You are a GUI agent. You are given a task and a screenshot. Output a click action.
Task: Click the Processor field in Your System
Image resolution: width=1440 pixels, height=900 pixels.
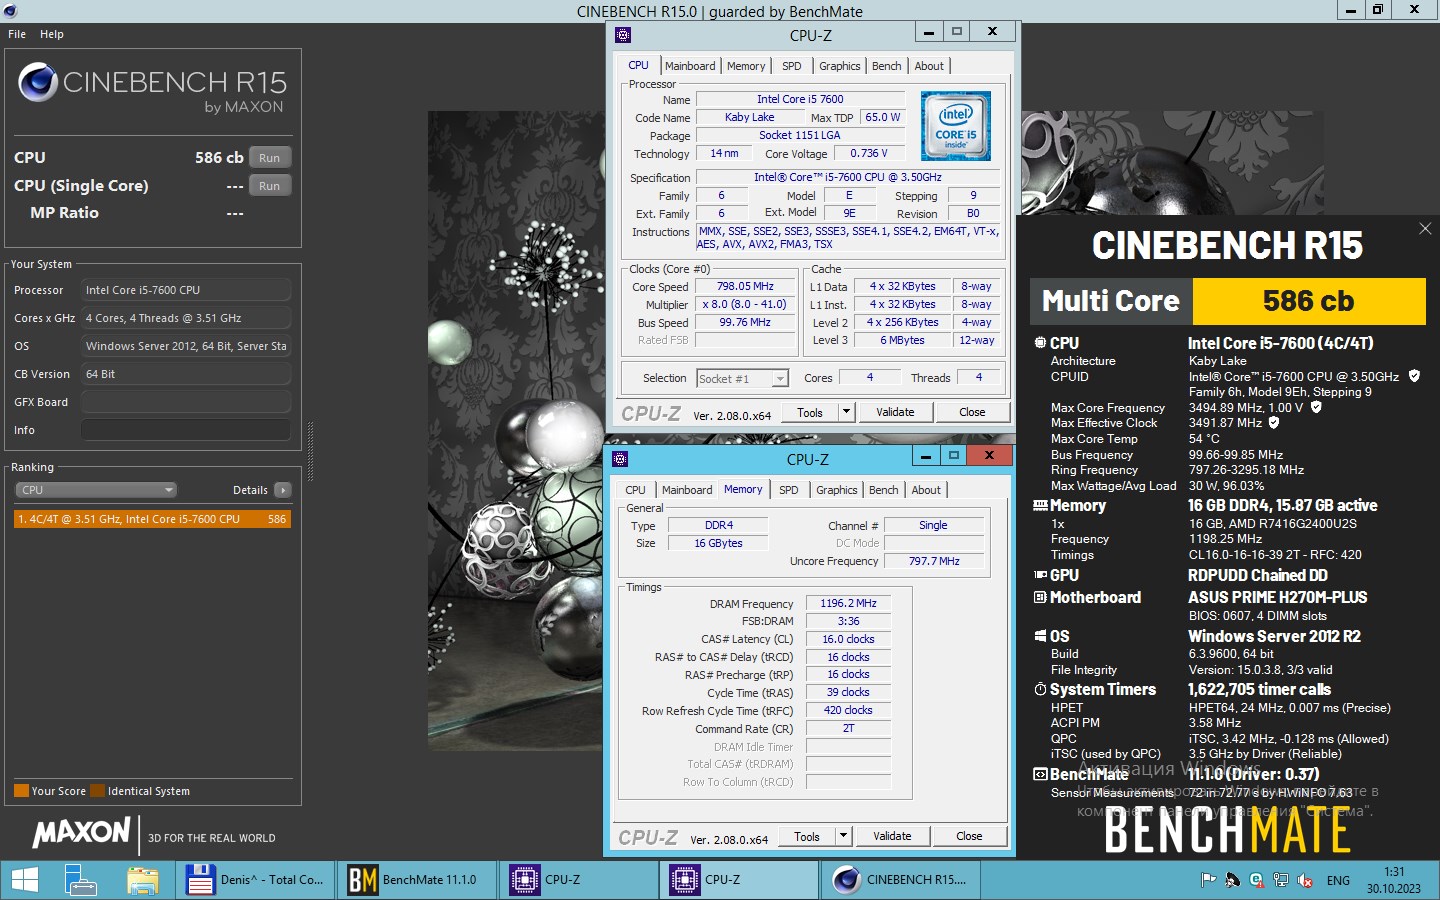pos(186,290)
